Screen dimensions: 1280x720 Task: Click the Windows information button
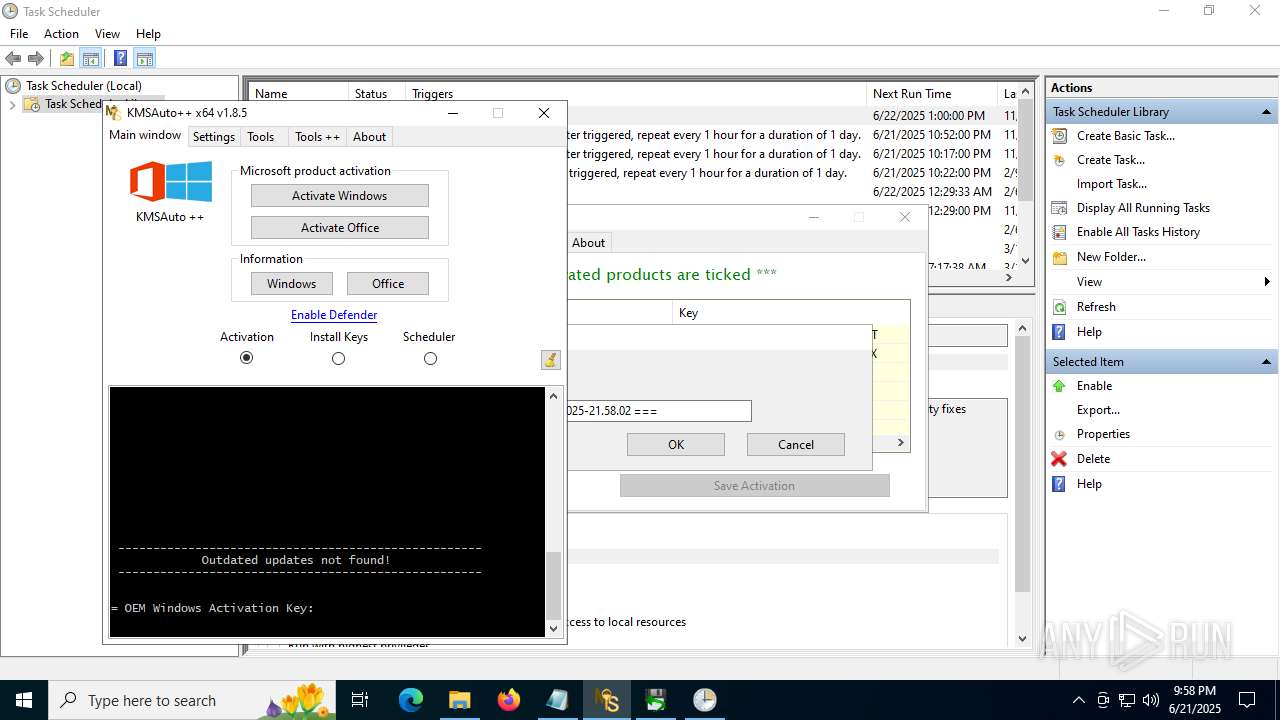[x=291, y=284]
